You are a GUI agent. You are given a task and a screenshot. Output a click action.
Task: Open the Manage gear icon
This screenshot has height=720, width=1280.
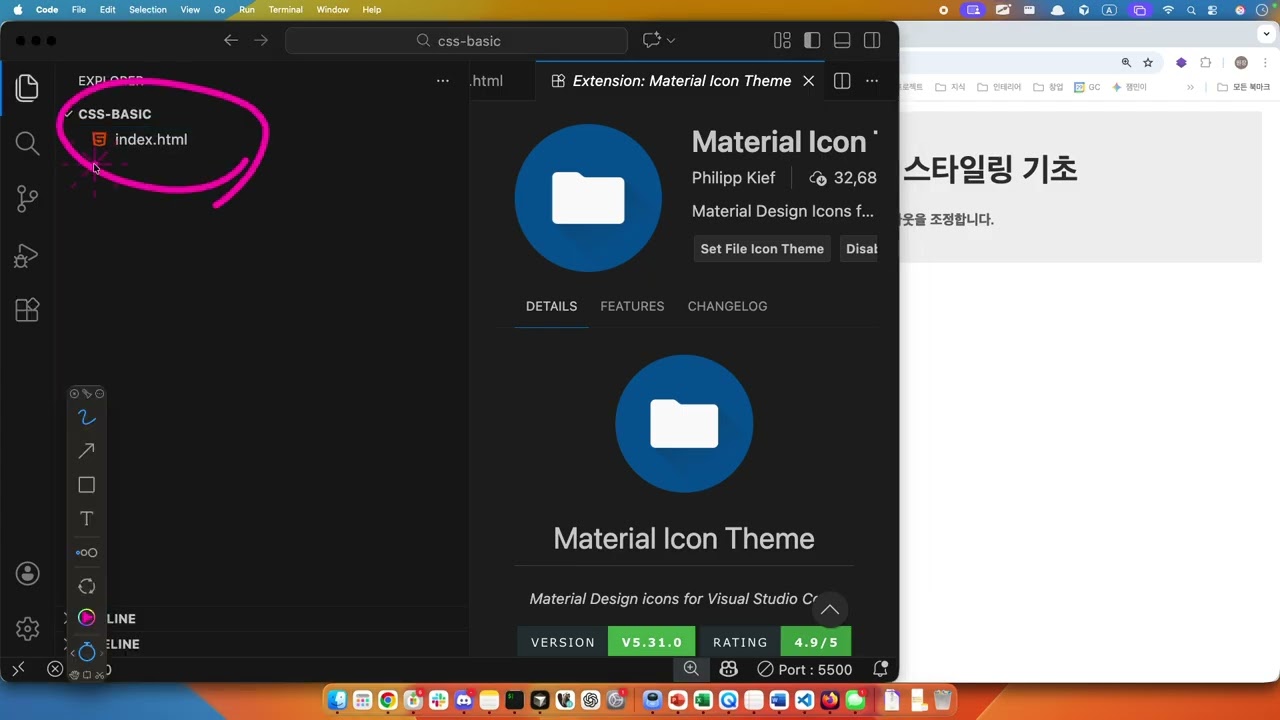[27, 629]
